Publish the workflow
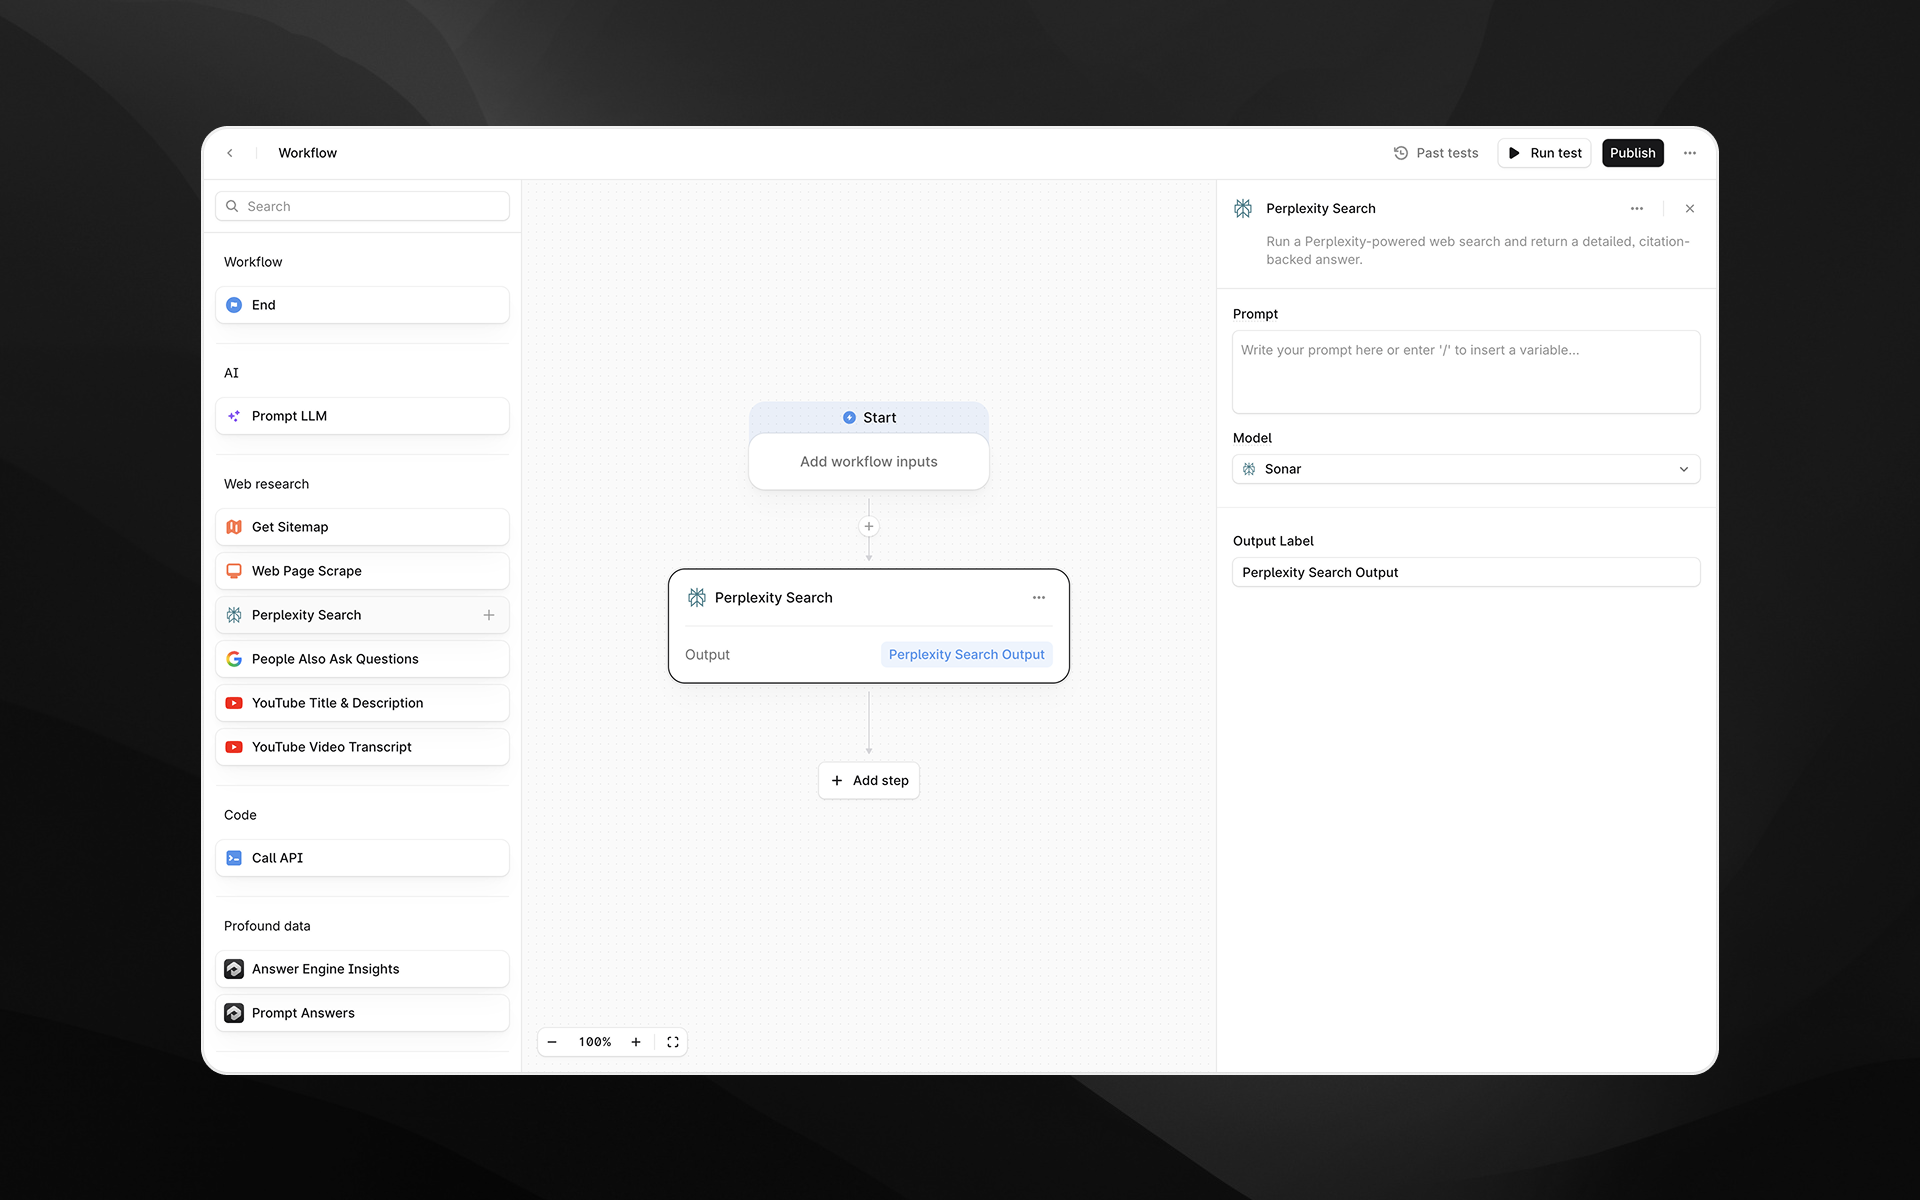The width and height of the screenshot is (1920, 1200). click(x=1632, y=153)
